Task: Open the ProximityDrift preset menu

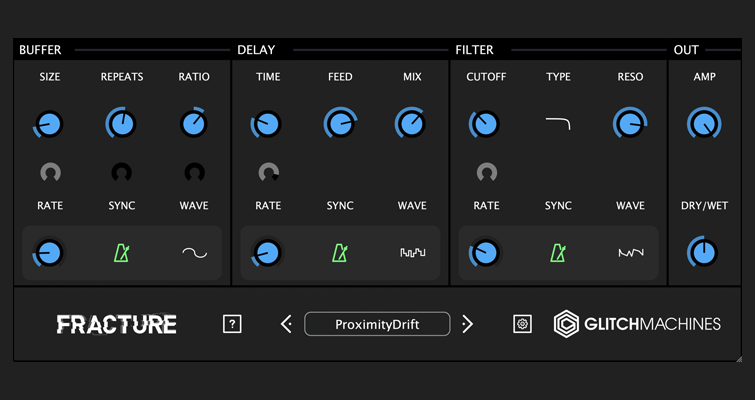Action: coord(377,324)
